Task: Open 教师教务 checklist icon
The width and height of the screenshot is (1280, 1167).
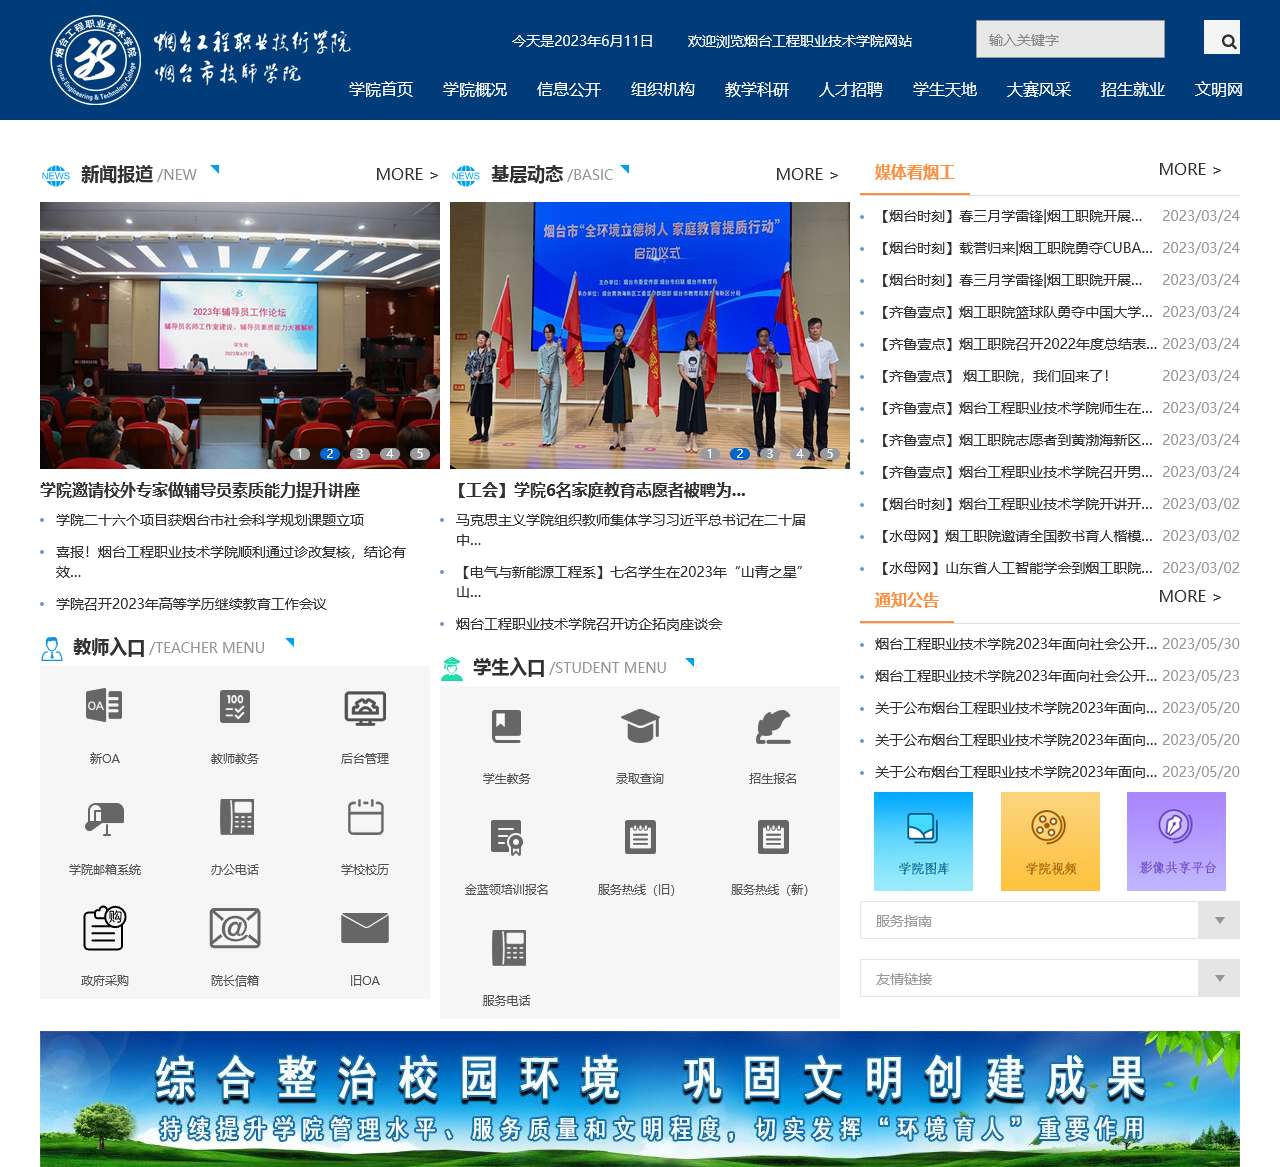Action: 234,707
